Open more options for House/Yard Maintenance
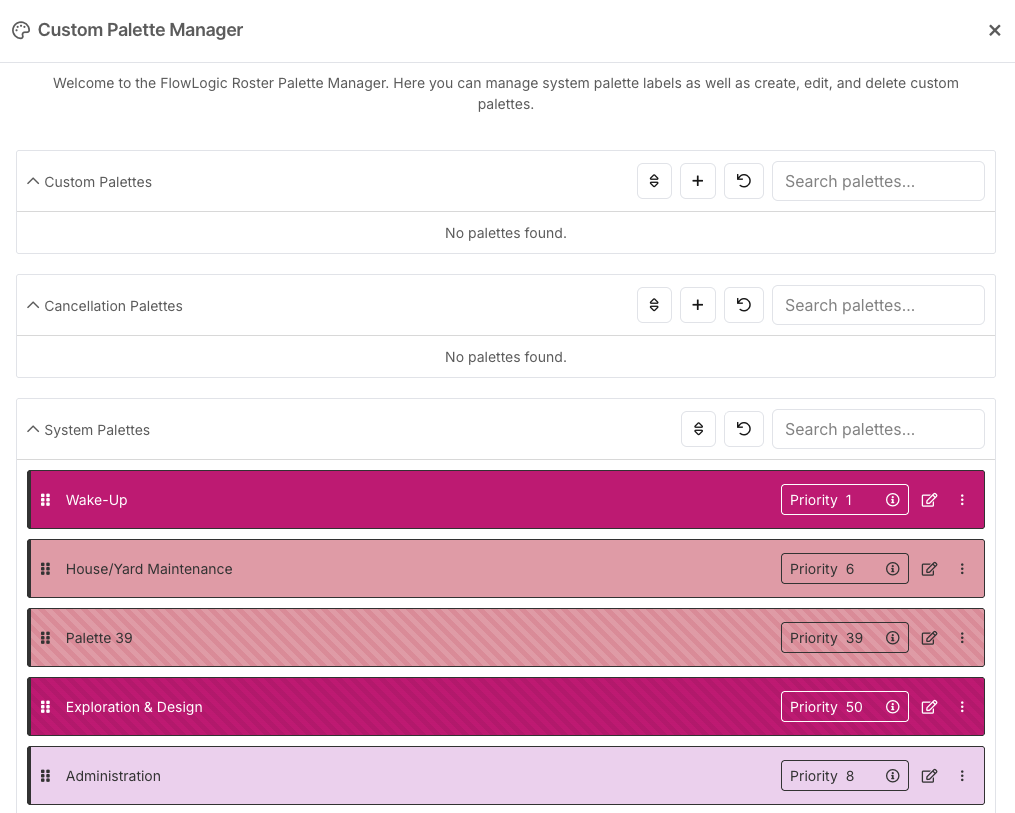 pos(962,569)
